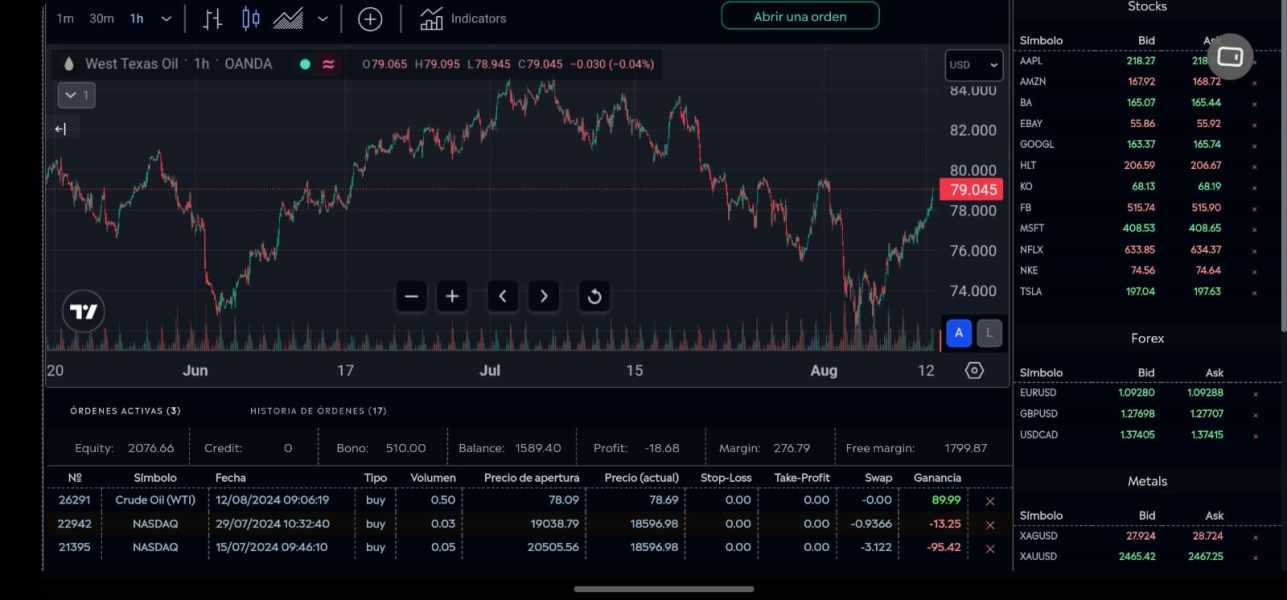
Task: Click the TradingView logo
Action: tap(84, 312)
